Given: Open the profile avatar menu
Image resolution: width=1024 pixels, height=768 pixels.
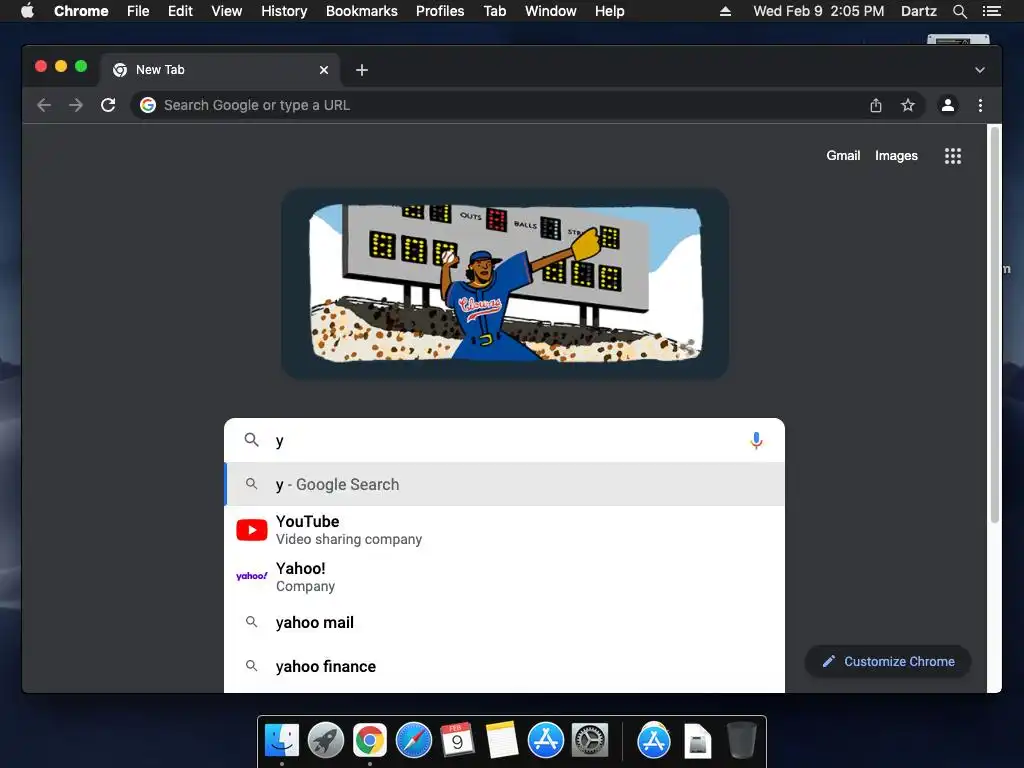Looking at the screenshot, I should [x=948, y=105].
